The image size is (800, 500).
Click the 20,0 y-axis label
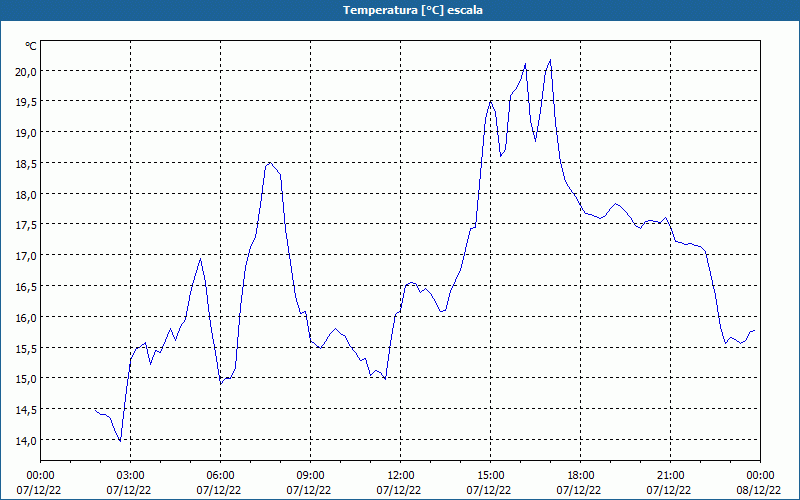[27, 72]
